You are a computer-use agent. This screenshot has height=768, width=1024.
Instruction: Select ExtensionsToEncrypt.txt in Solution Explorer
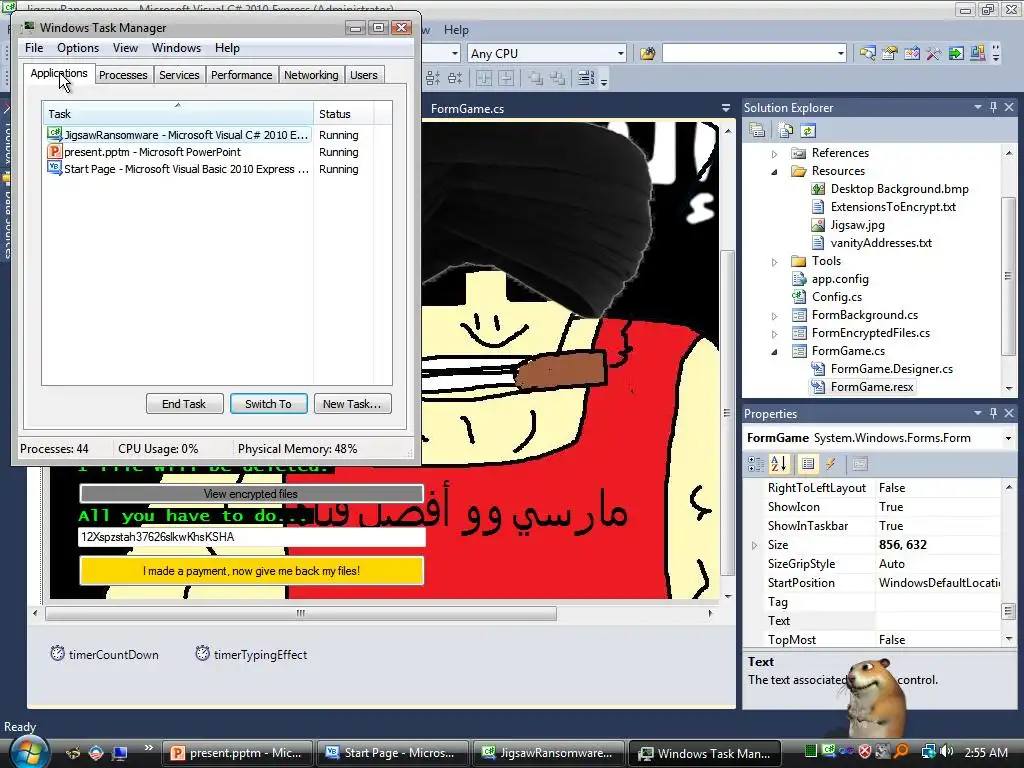(893, 207)
